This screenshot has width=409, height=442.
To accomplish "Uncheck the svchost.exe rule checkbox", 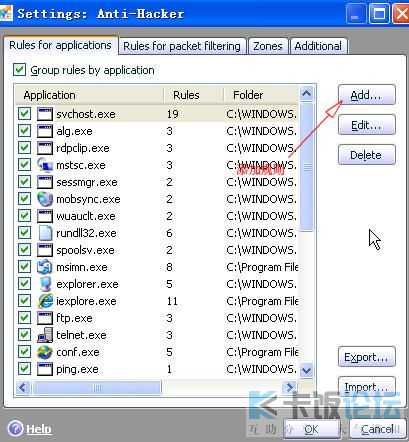I will 24,114.
